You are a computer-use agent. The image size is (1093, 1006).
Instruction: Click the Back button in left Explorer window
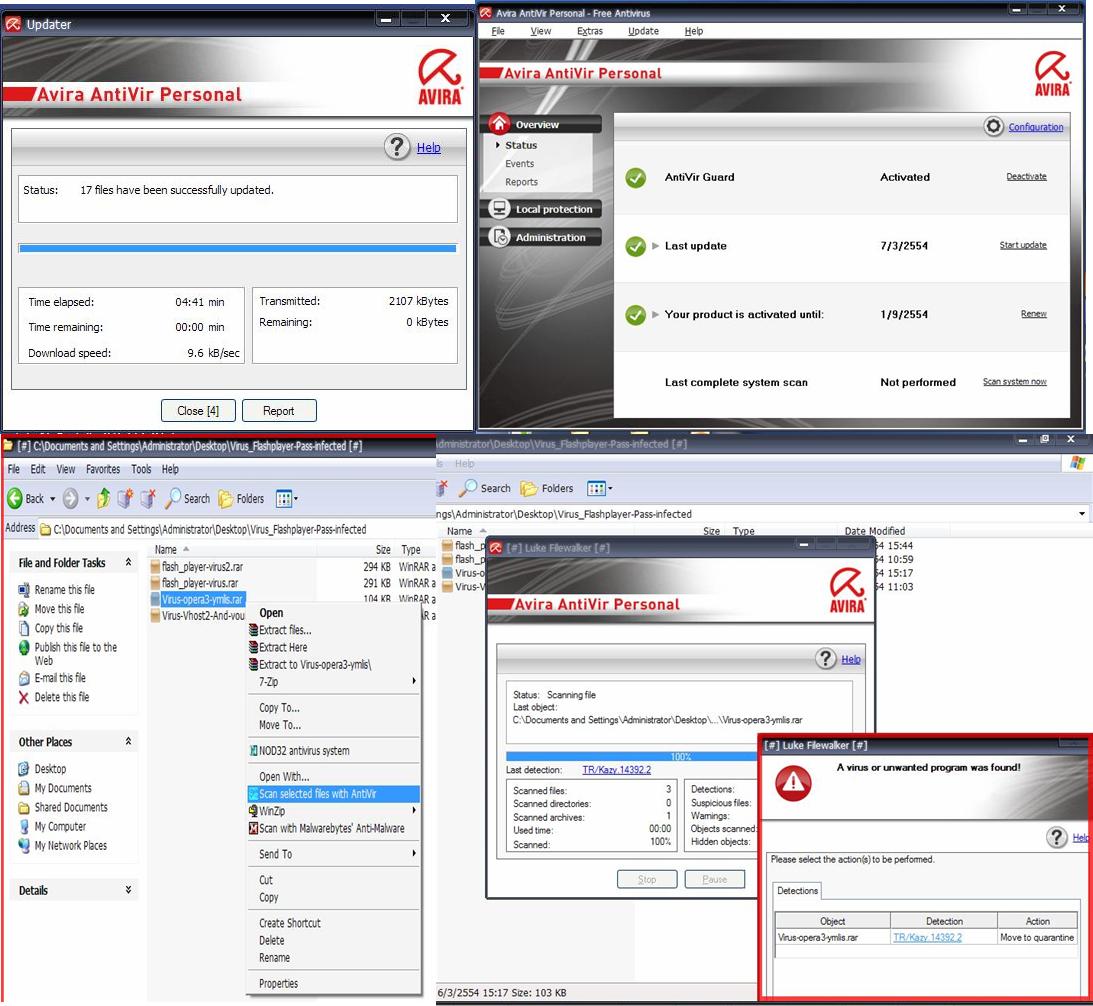(x=26, y=498)
